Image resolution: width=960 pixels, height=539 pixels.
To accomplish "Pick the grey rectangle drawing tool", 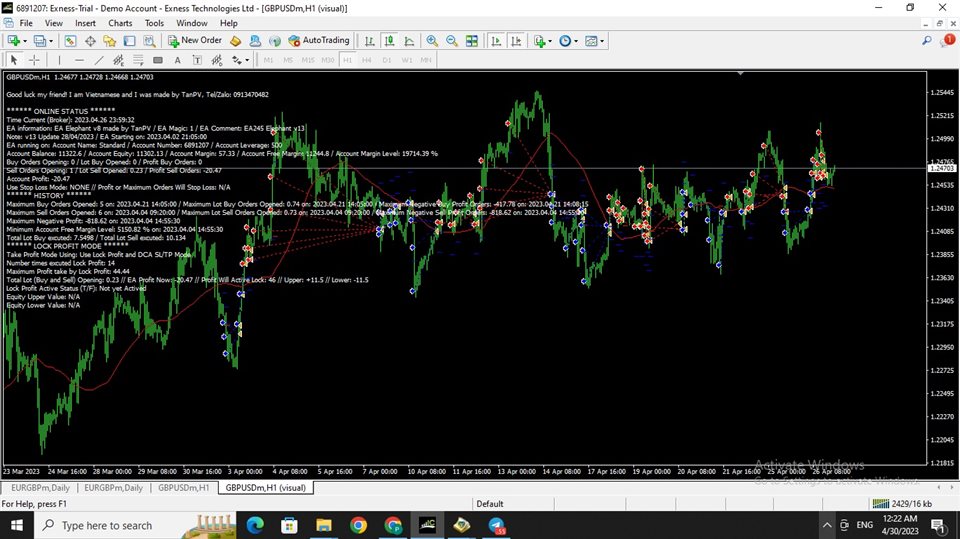I will pyautogui.click(x=157, y=60).
